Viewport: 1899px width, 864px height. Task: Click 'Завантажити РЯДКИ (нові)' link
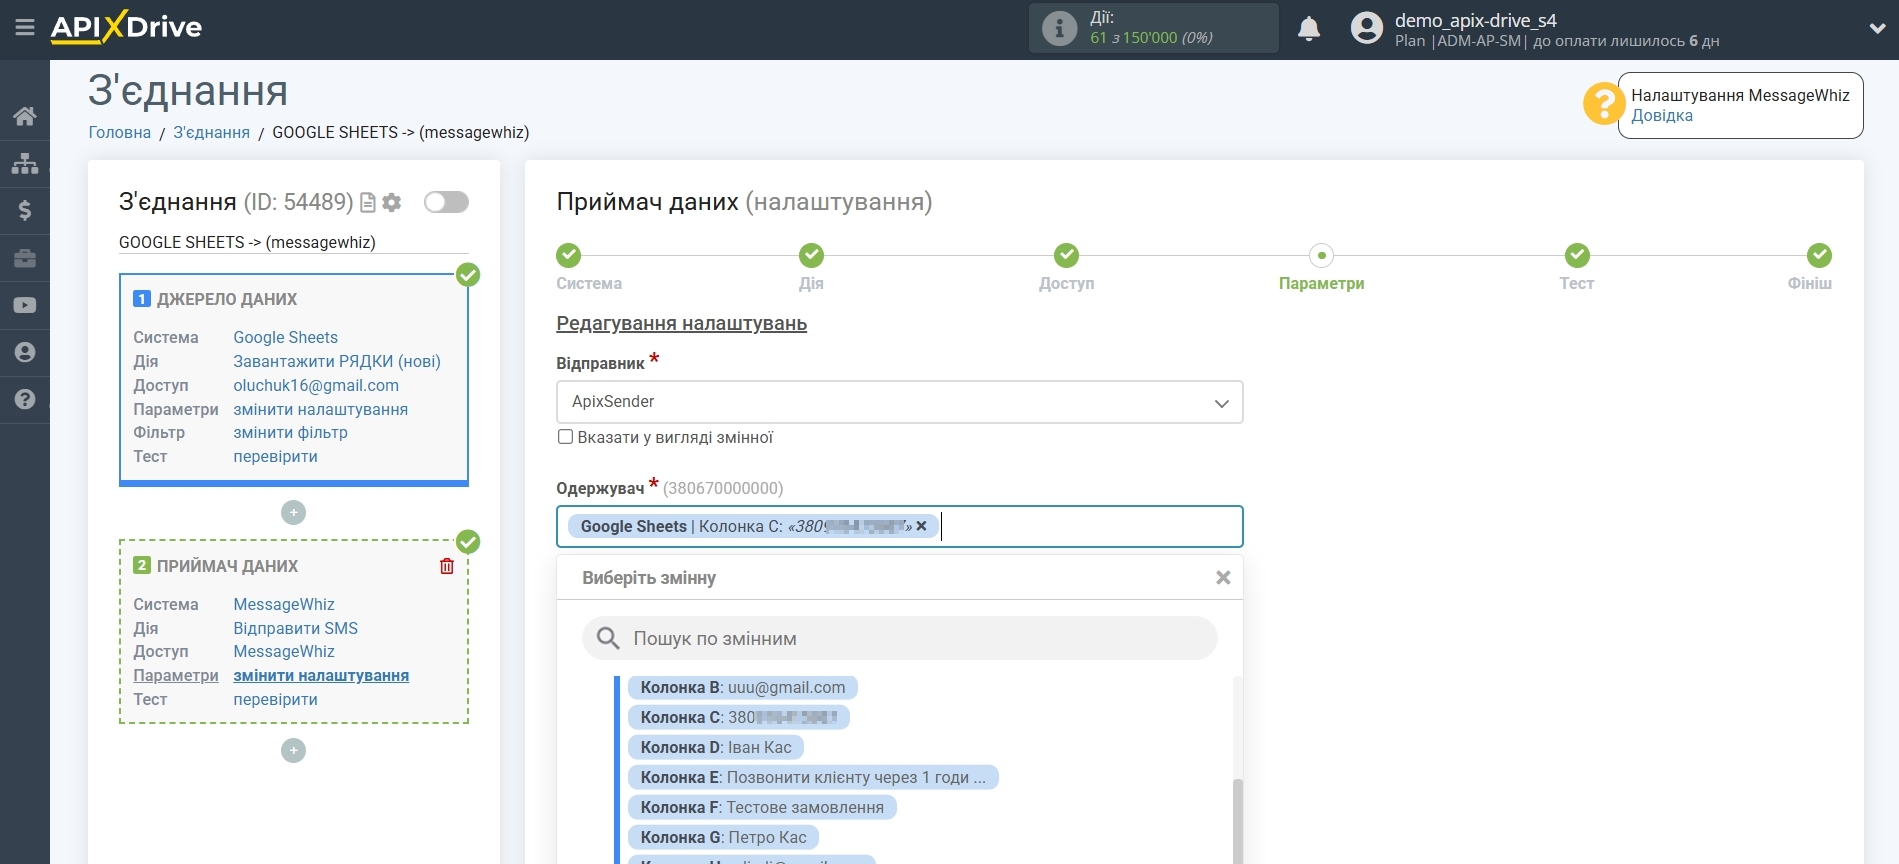[x=337, y=361]
